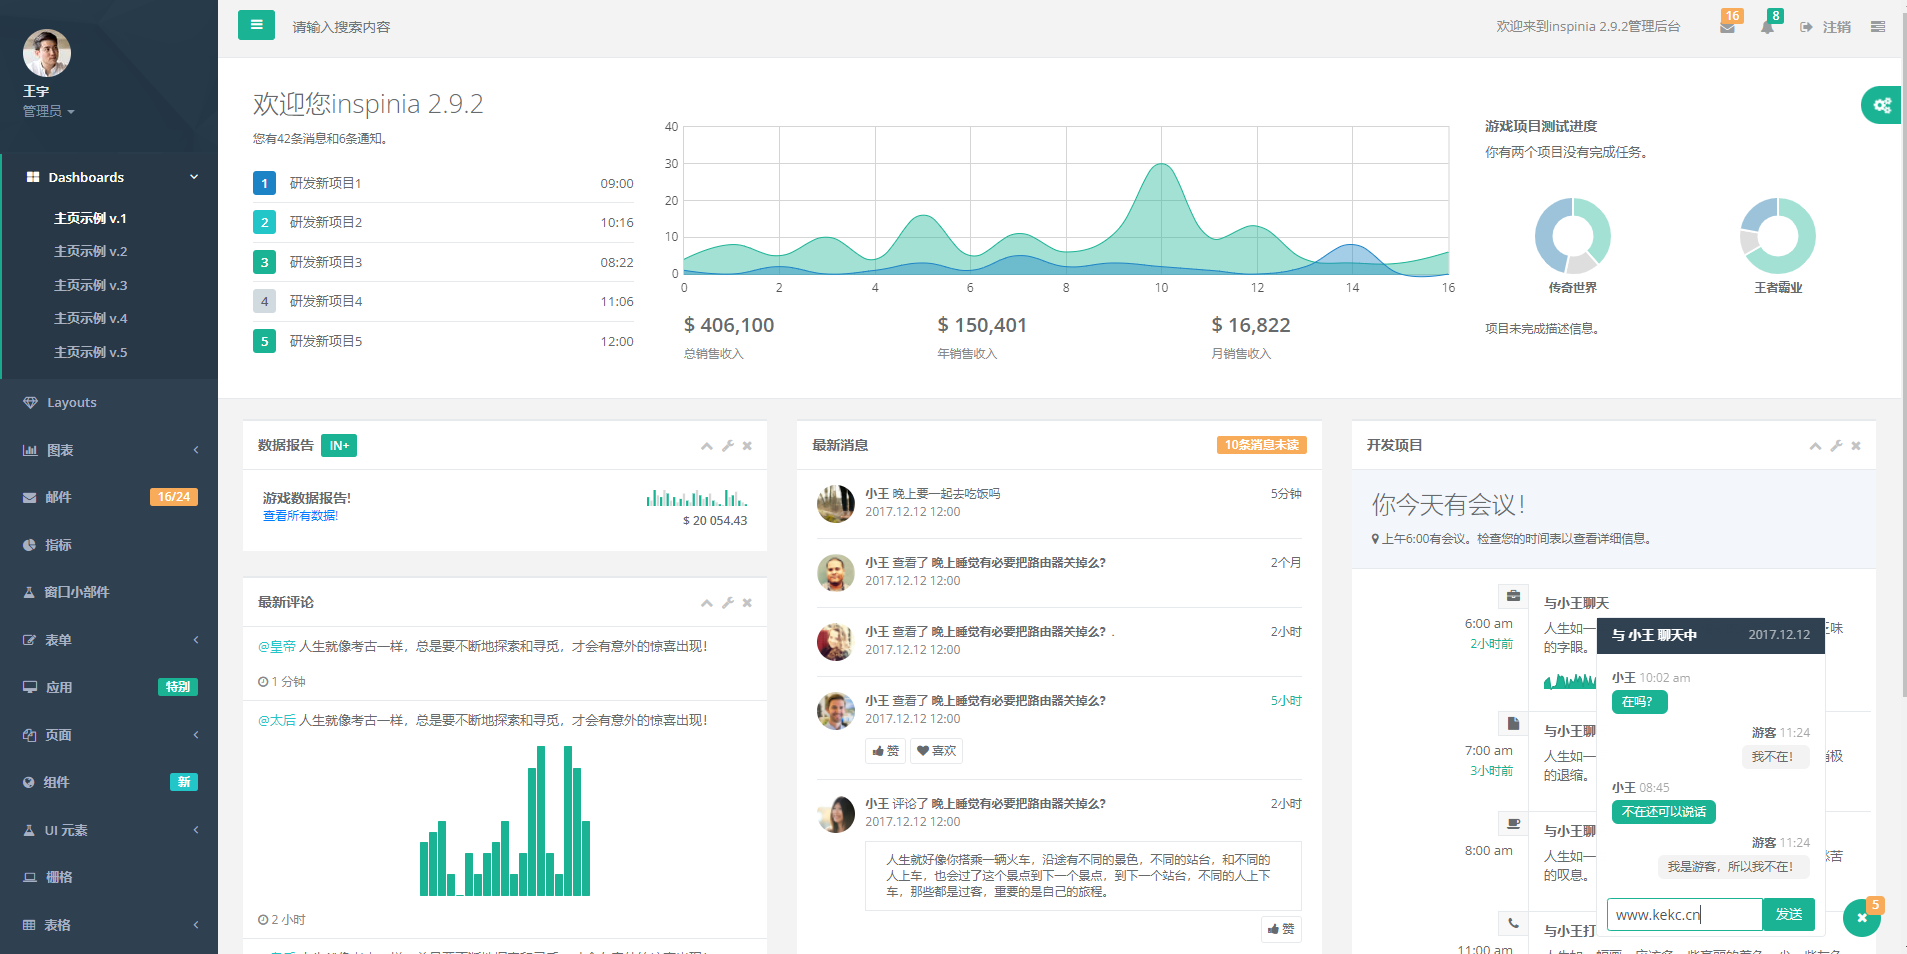Collapse the 数据报告 panel chevron

[x=707, y=446]
